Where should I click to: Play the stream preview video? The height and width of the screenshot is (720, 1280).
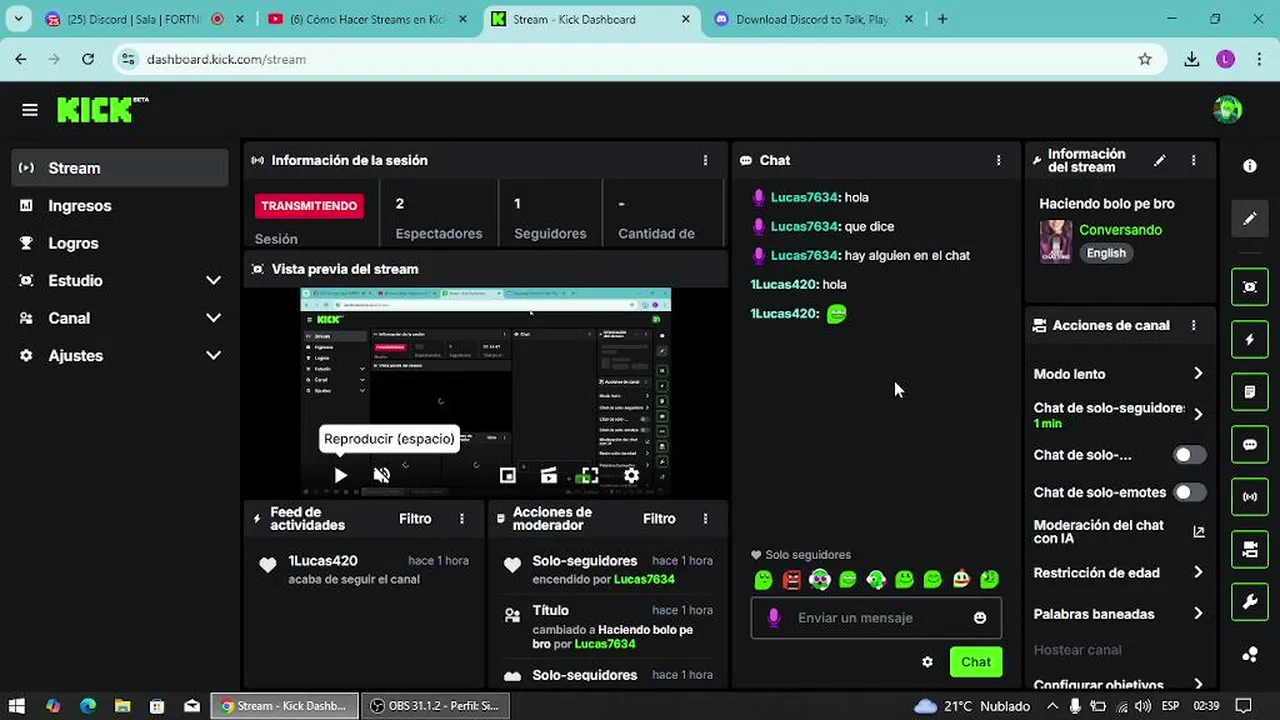click(x=340, y=476)
